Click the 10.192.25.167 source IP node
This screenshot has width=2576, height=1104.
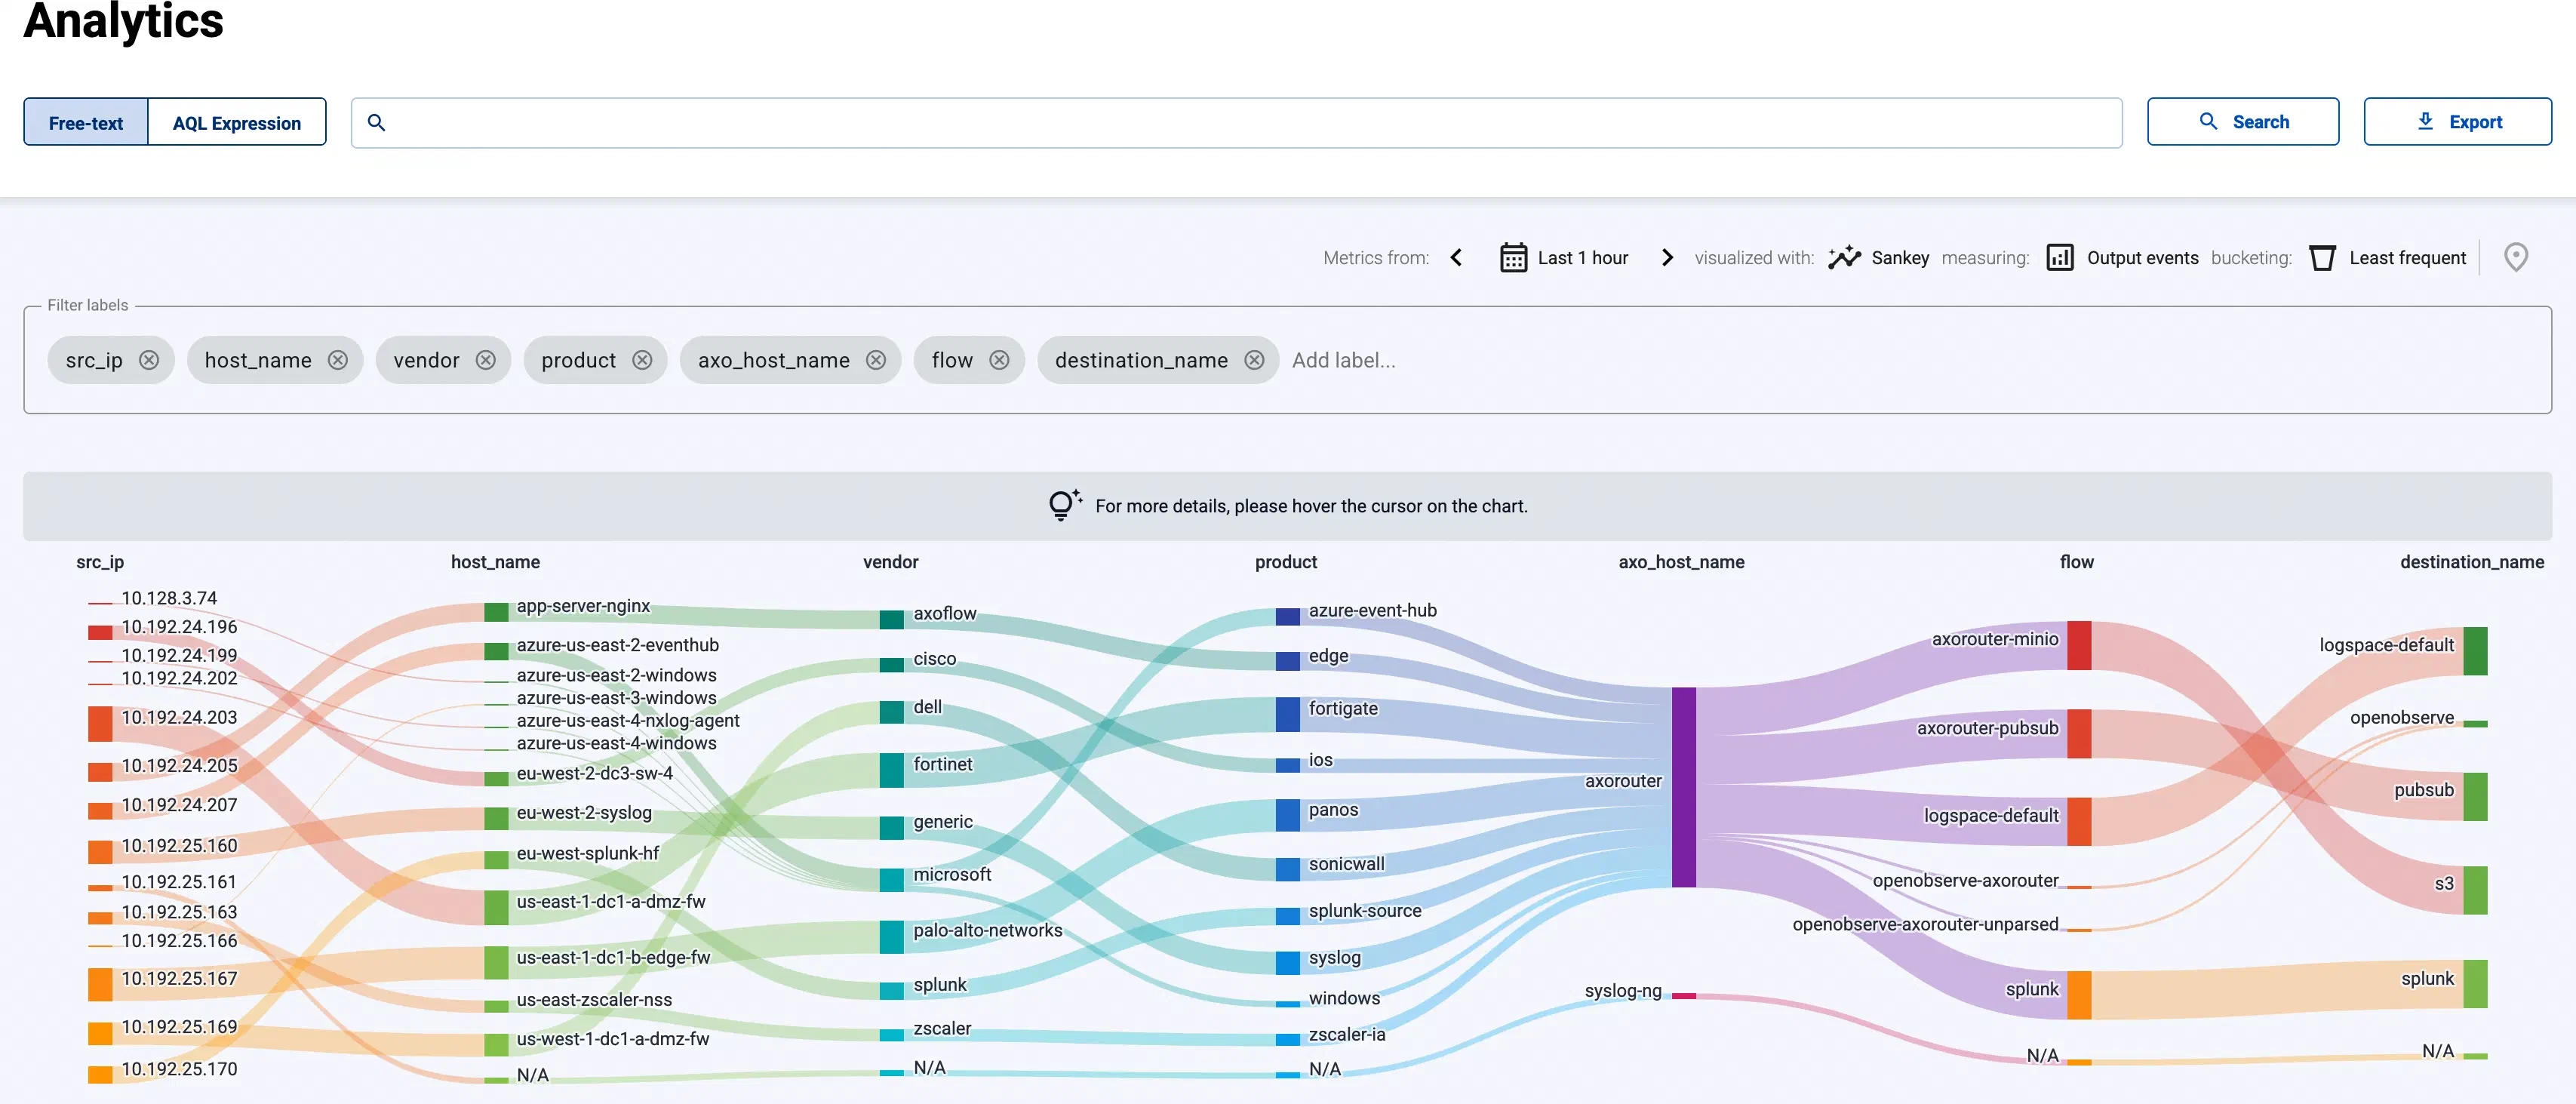(x=100, y=984)
